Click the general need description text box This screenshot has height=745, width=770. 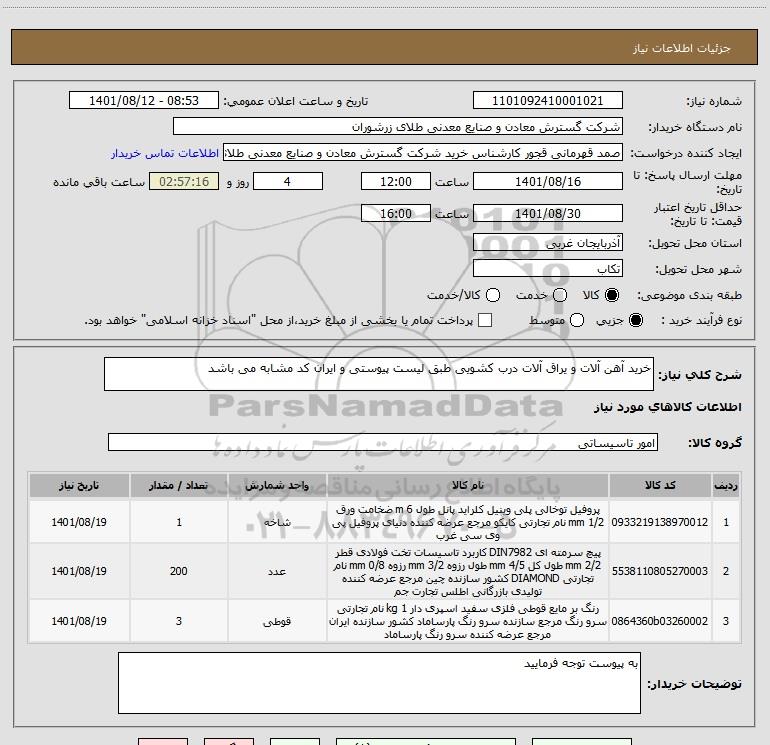click(x=379, y=374)
